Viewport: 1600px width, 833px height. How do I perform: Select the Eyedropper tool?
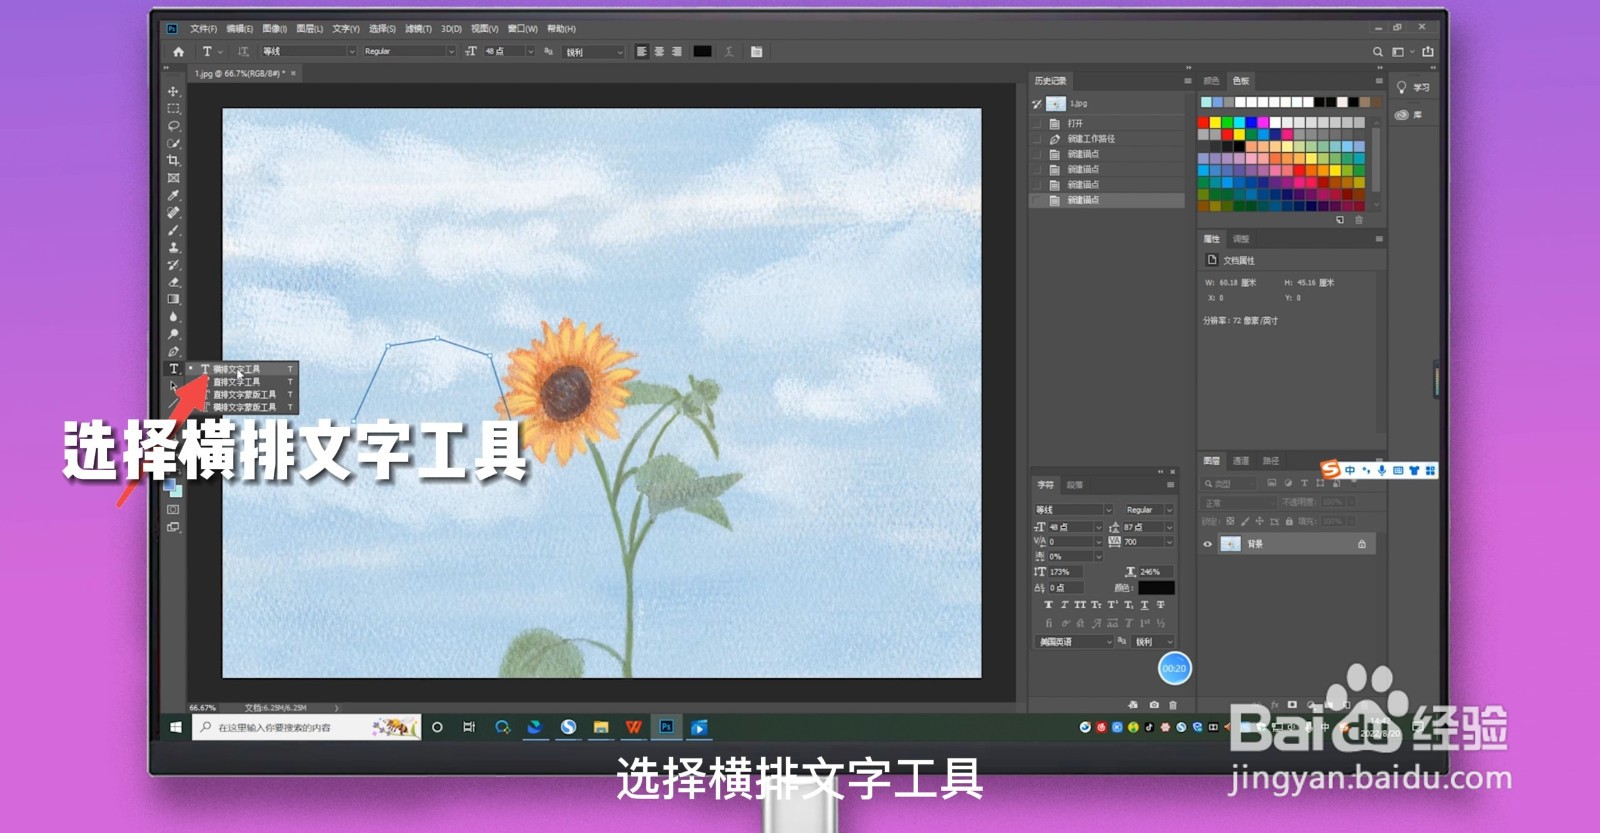point(173,195)
